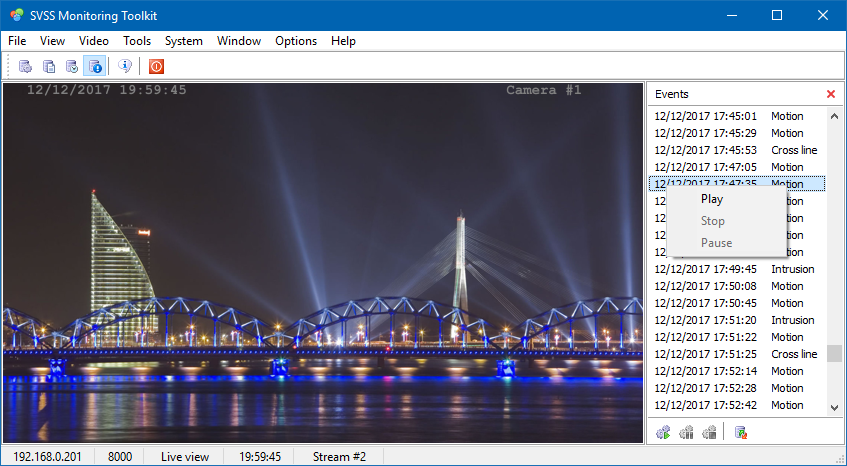Toggle the highlighted events panel toolbar icon
The height and width of the screenshot is (466, 847).
[x=95, y=66]
